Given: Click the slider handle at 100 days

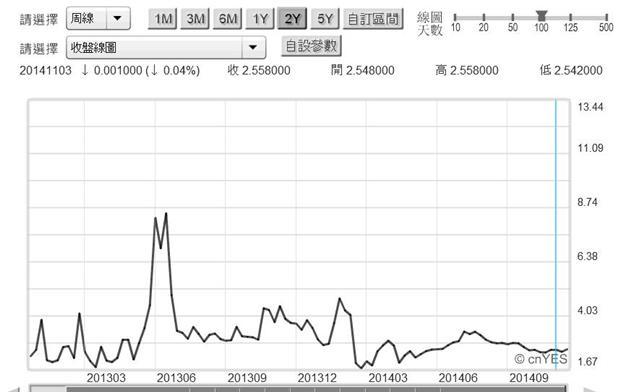Looking at the screenshot, I should 541,16.
